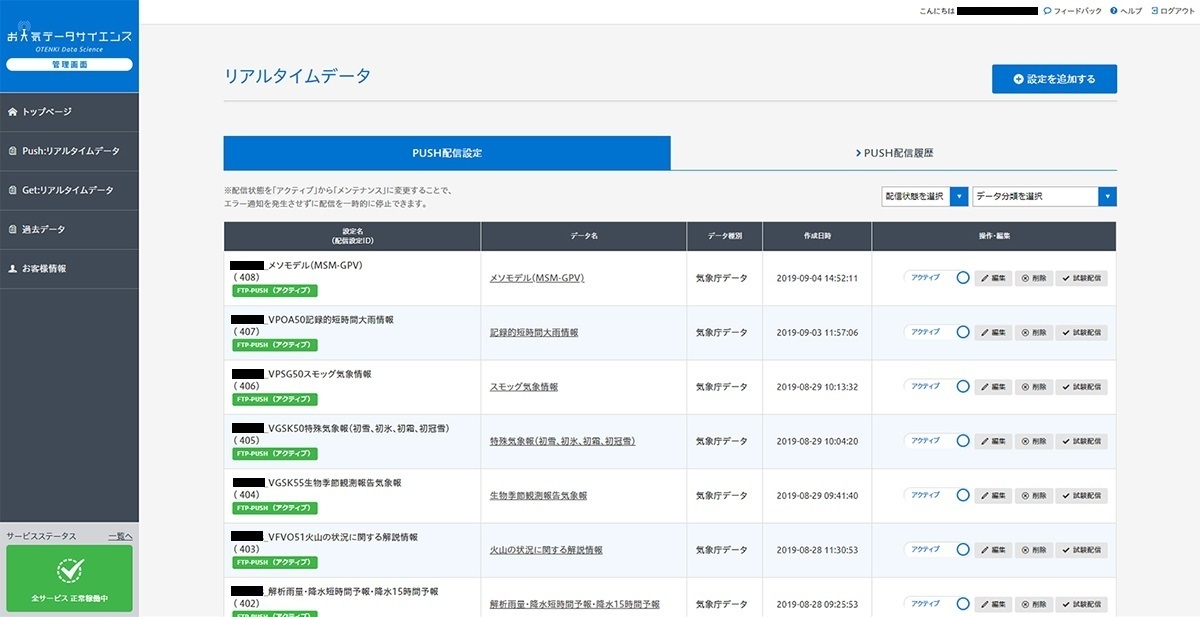Screen dimensions: 1200x617
Task: Click the edit button for setting 408
Action: tap(993, 278)
